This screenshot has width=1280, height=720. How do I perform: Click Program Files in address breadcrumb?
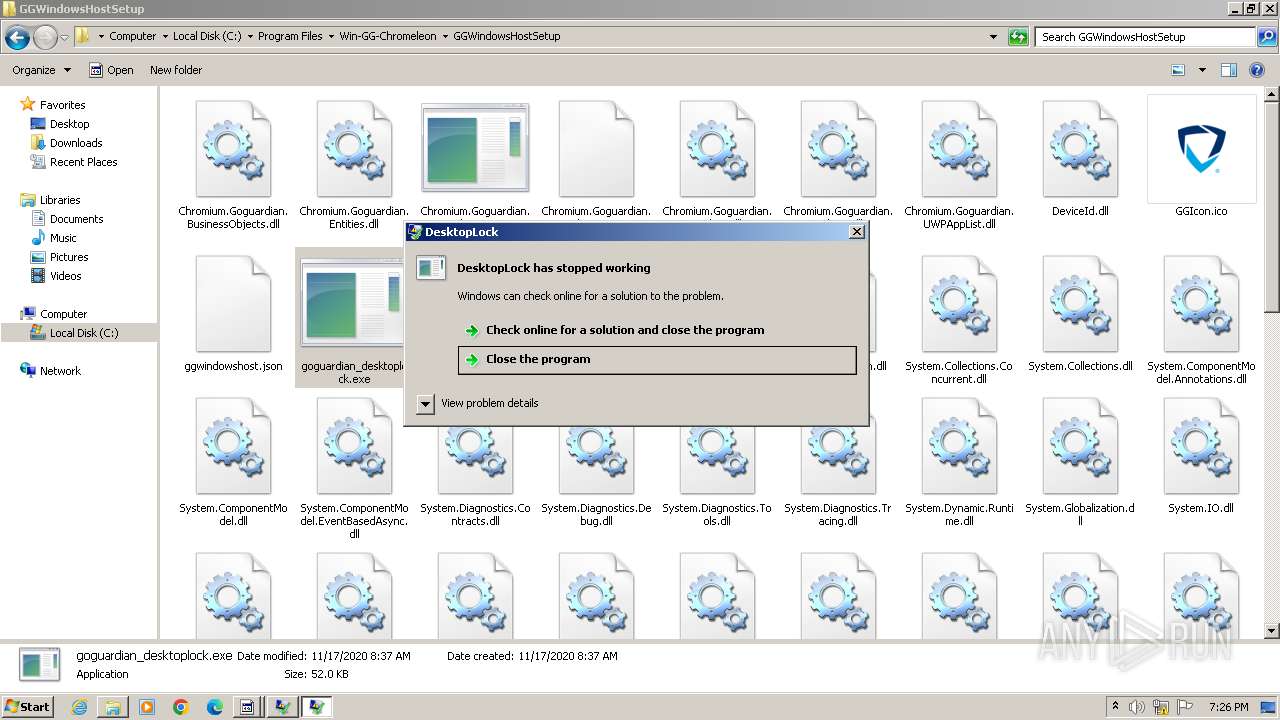click(x=290, y=36)
